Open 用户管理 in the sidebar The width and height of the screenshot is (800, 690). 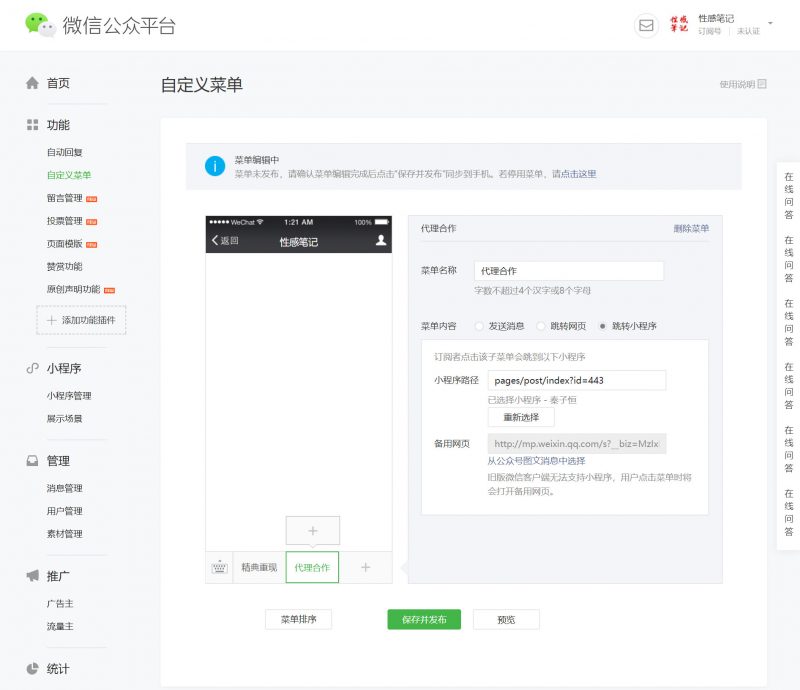point(64,511)
